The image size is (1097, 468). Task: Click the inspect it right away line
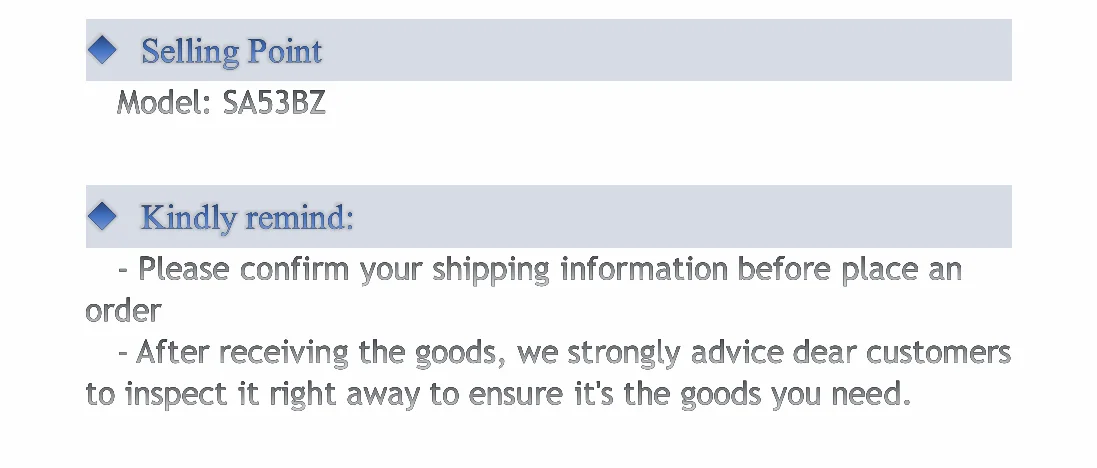(498, 394)
